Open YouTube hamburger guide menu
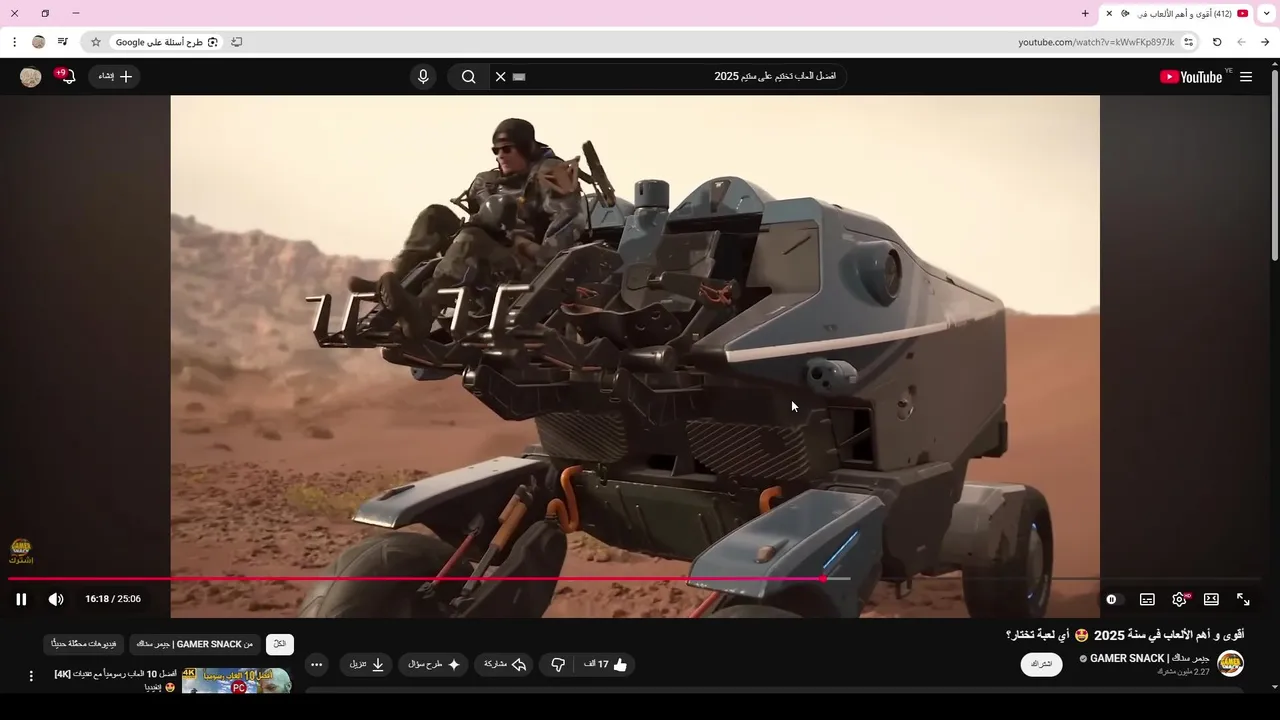1280x720 pixels. click(1246, 77)
